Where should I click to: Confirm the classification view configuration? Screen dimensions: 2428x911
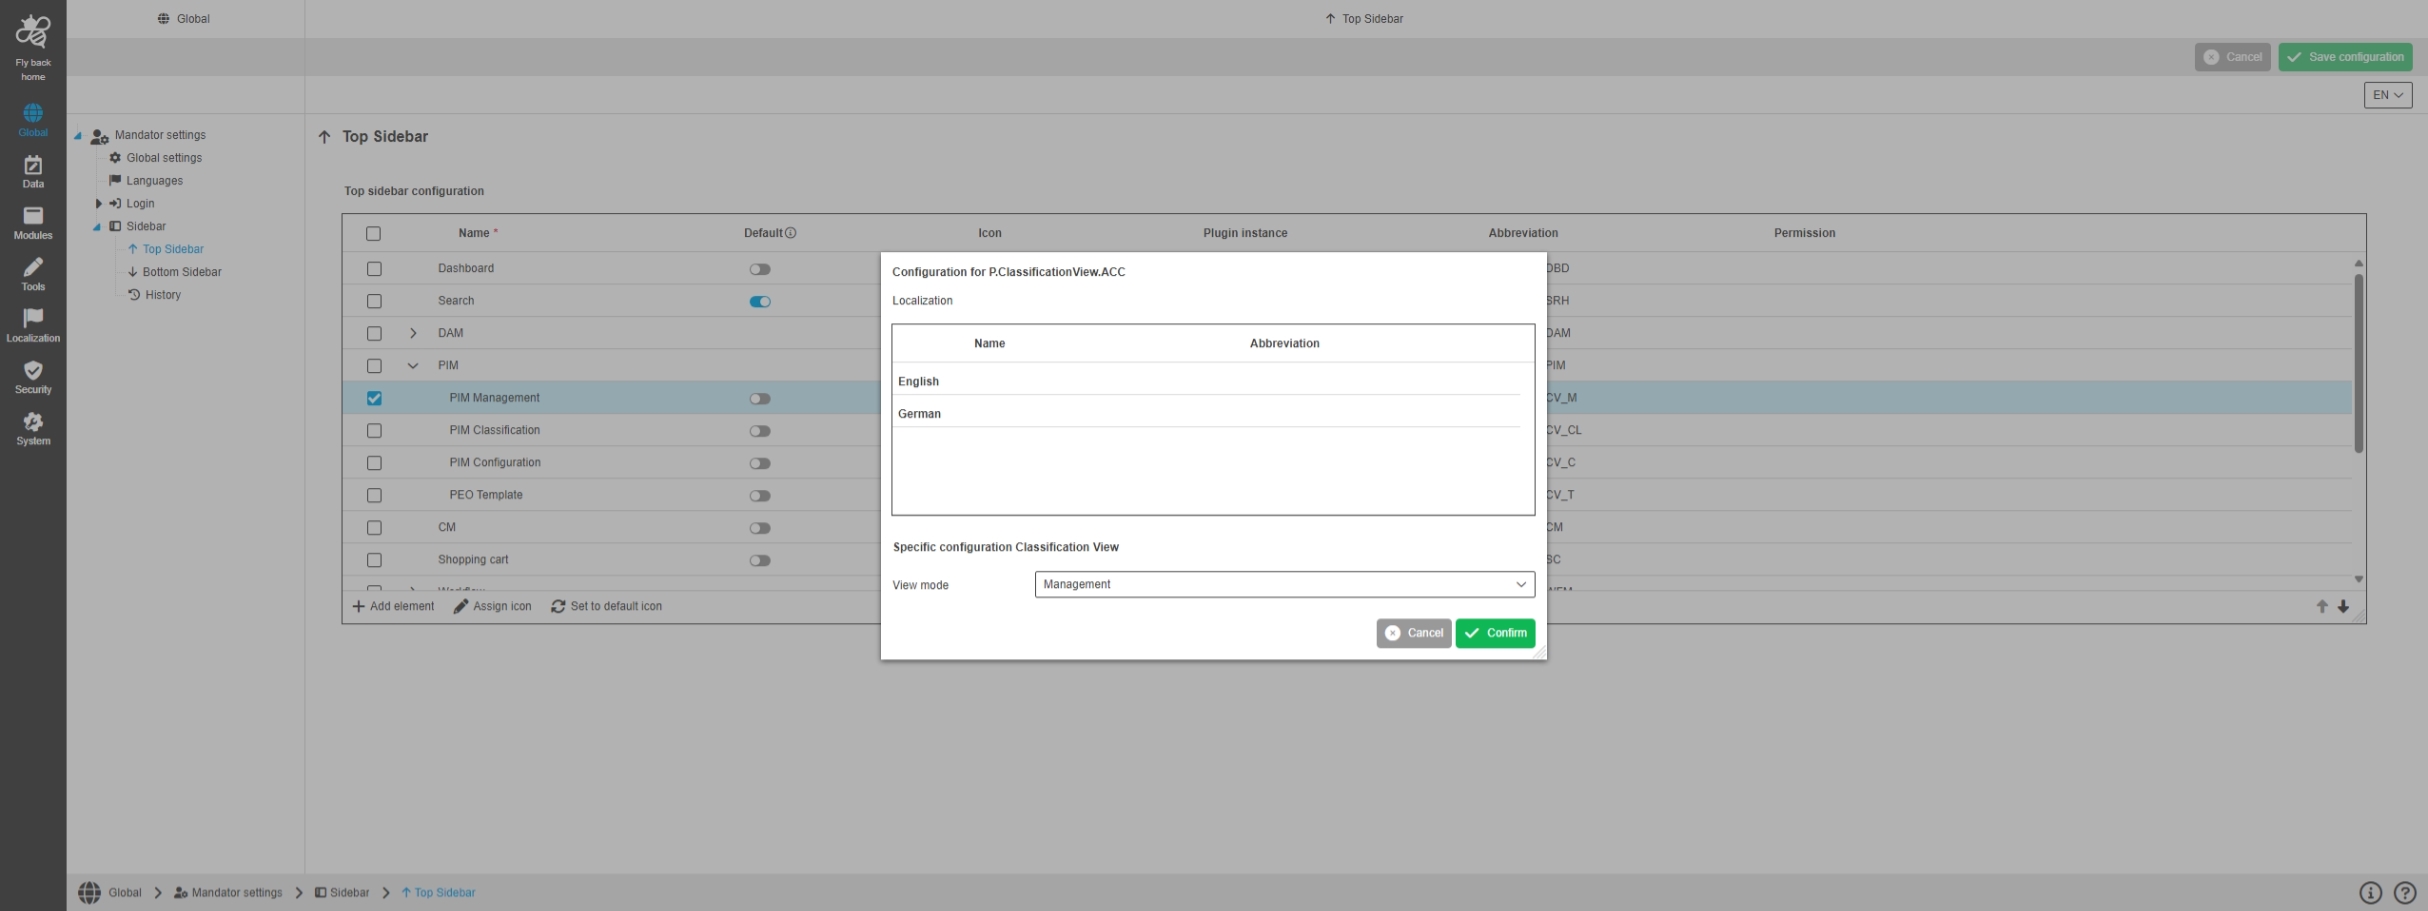[1495, 633]
